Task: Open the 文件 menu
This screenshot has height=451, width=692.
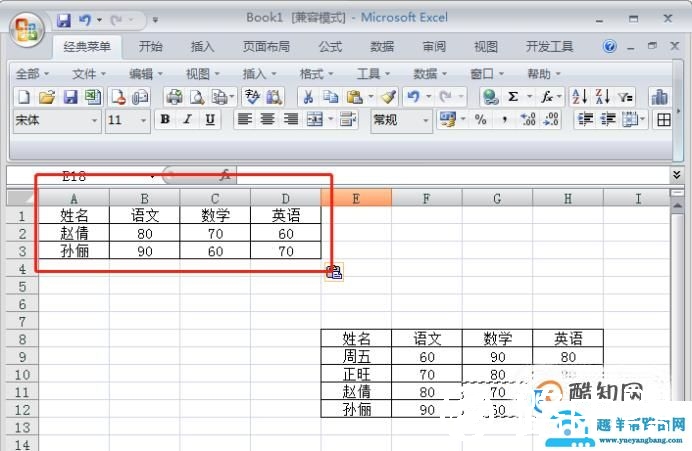Action: click(x=89, y=74)
